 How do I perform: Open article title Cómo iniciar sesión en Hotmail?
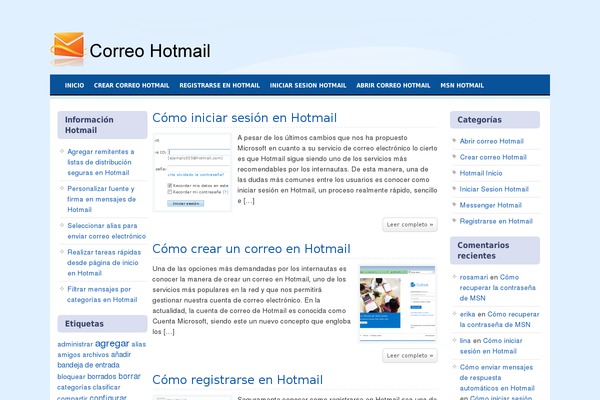click(245, 118)
